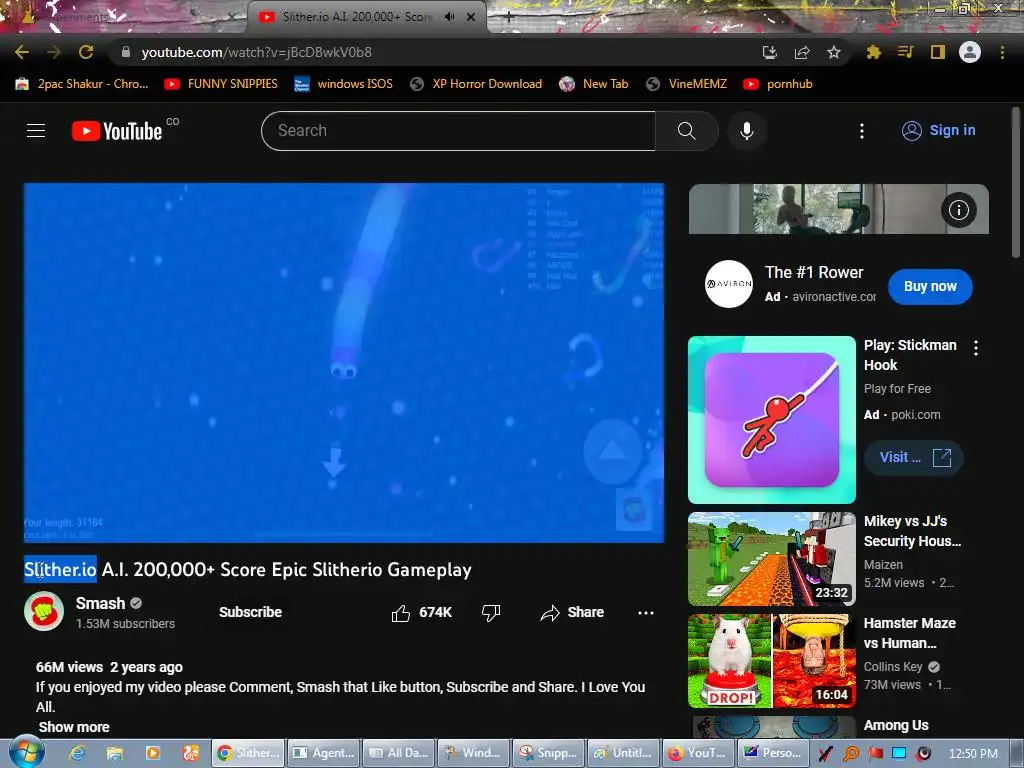Click the forward navigation arrow

coord(54,52)
